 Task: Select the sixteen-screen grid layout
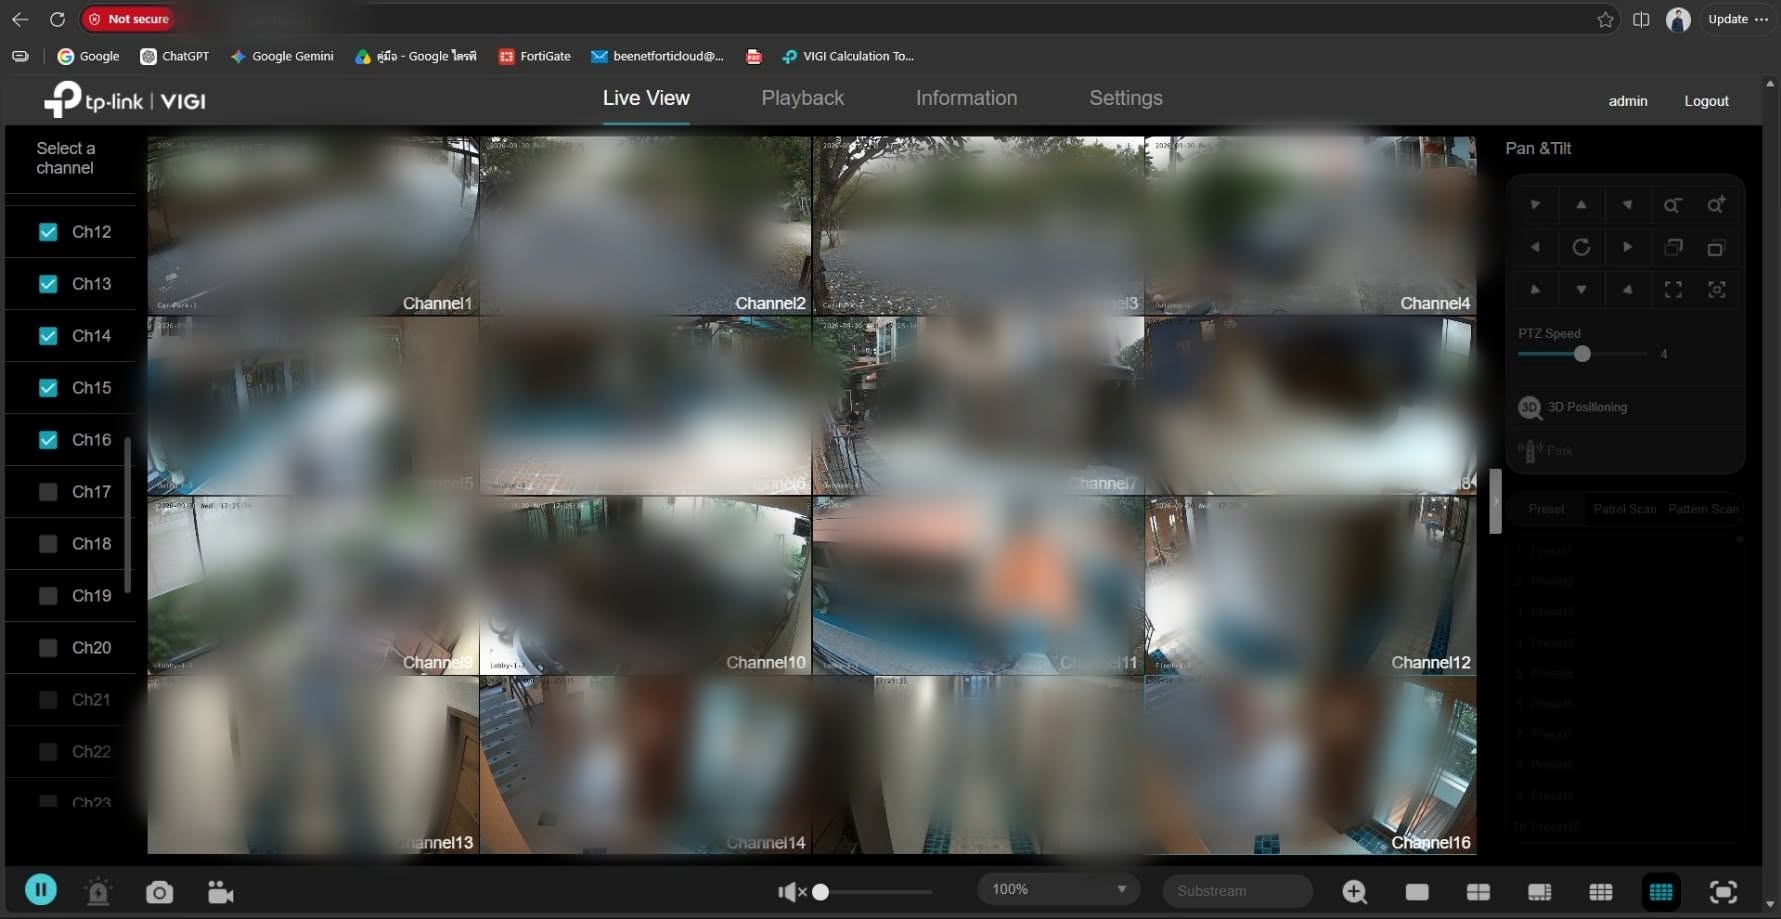(1661, 892)
